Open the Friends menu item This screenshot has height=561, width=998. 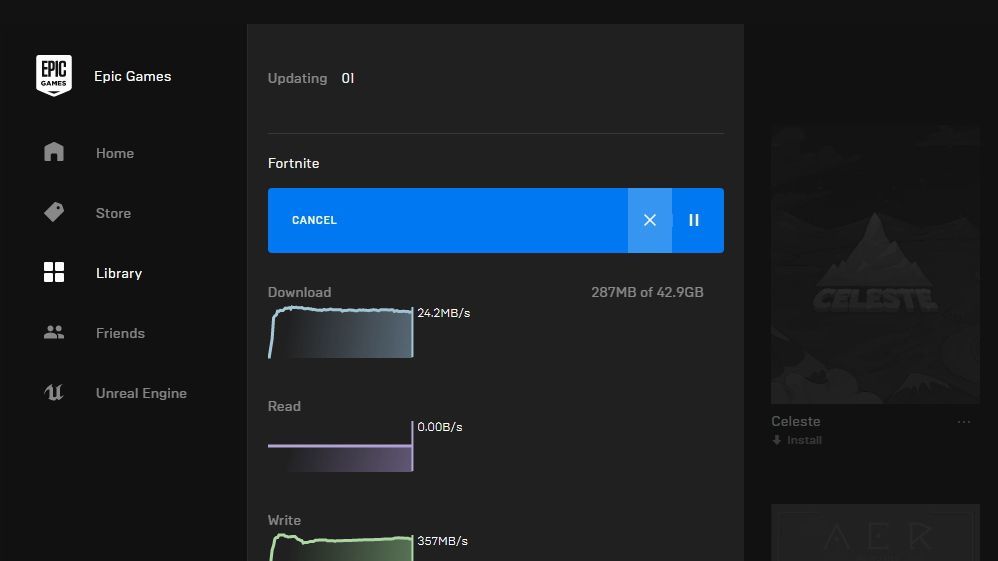[x=120, y=333]
